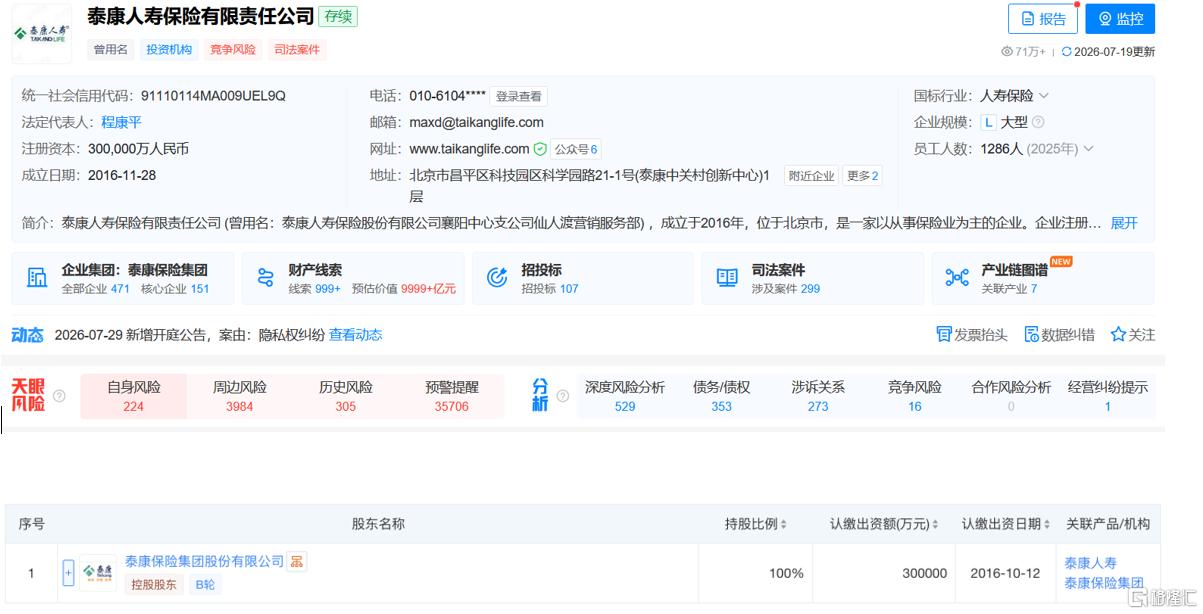Expand shareholder row with plus icon
The height and width of the screenshot is (614, 1203).
[x=68, y=573]
